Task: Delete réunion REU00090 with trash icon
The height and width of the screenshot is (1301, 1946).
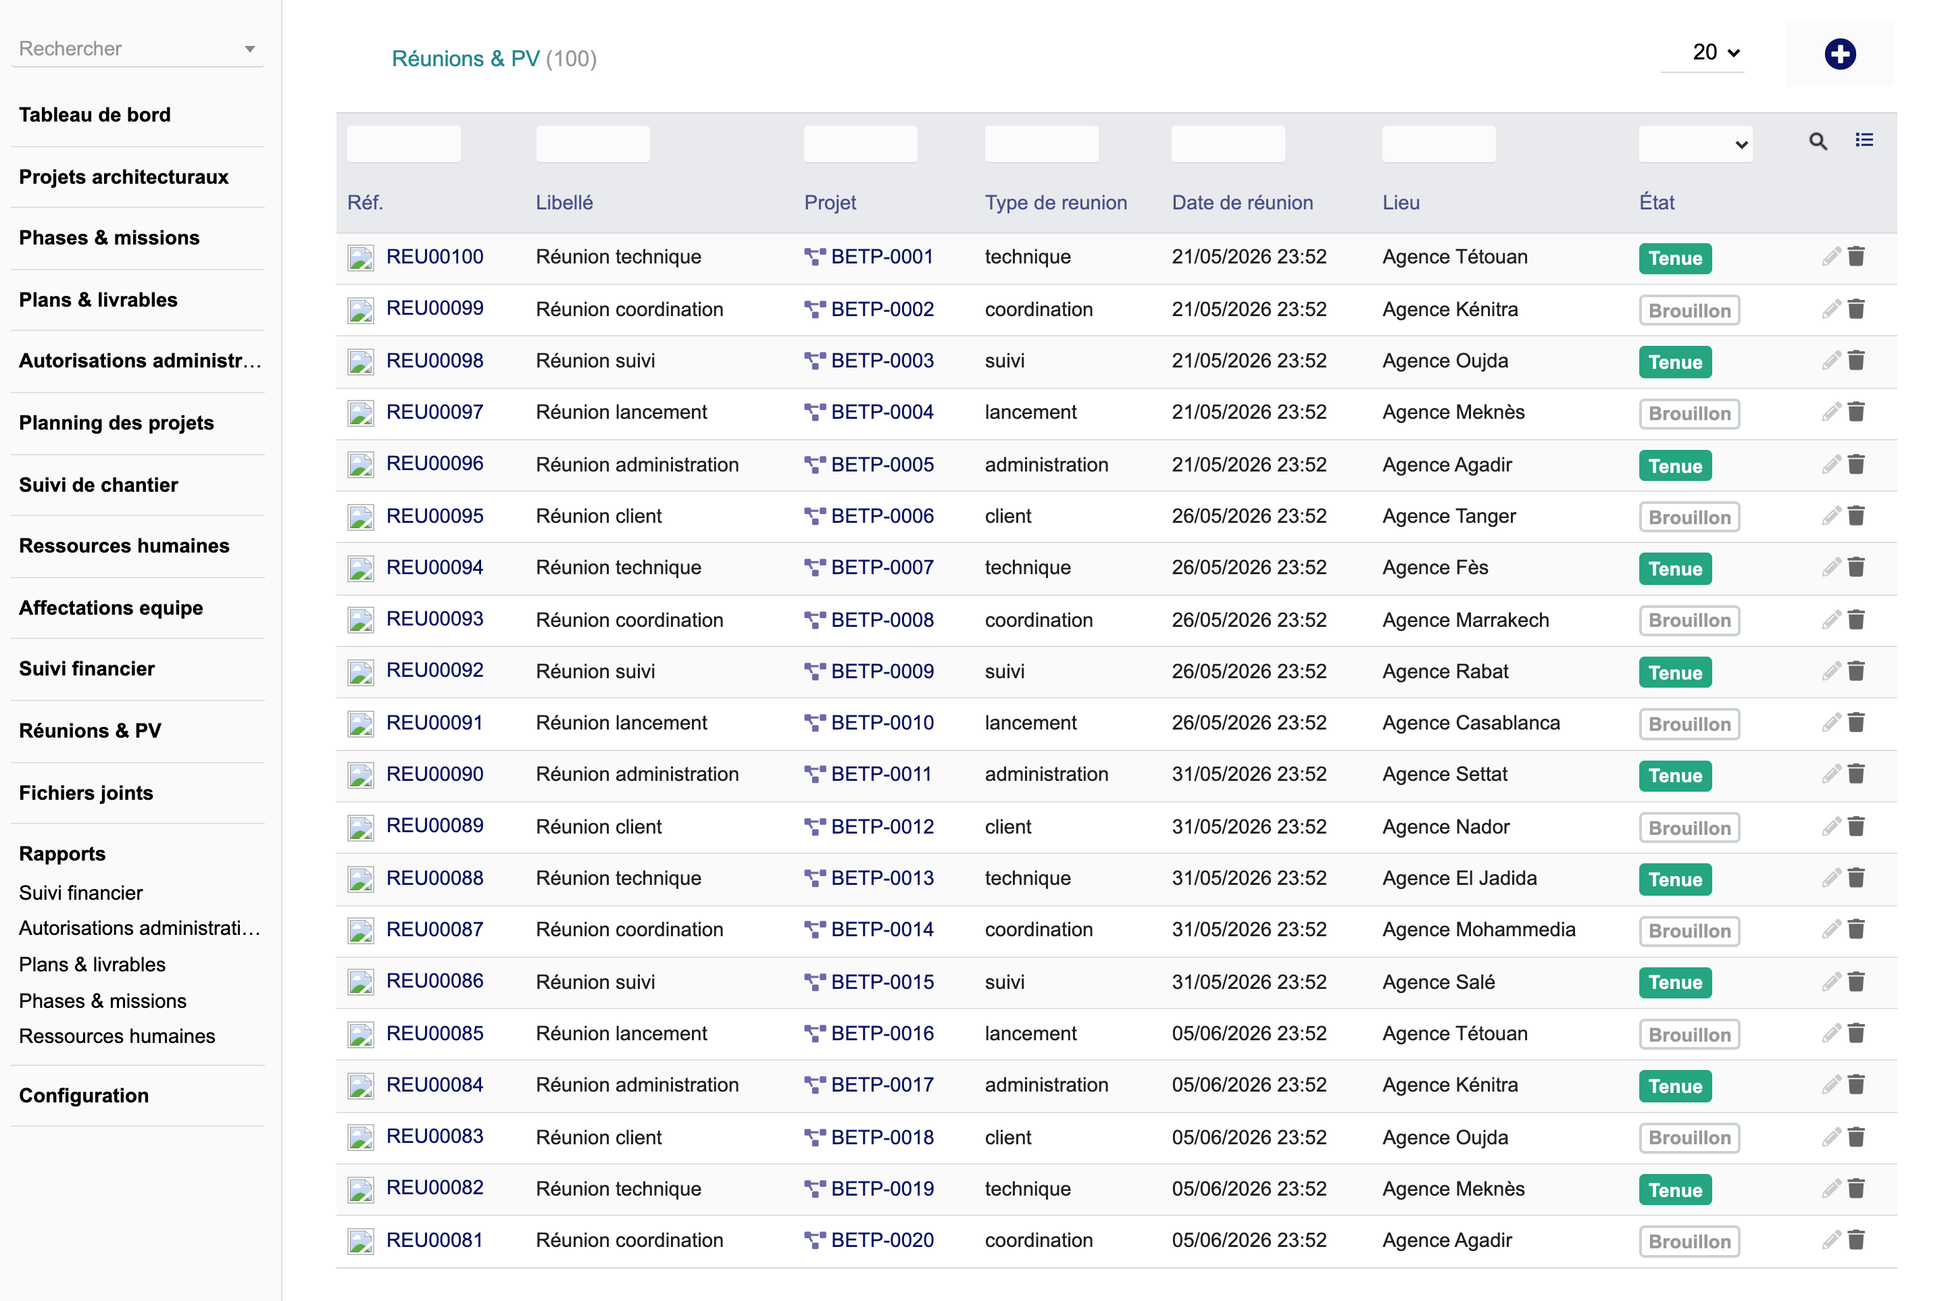Action: click(x=1856, y=774)
